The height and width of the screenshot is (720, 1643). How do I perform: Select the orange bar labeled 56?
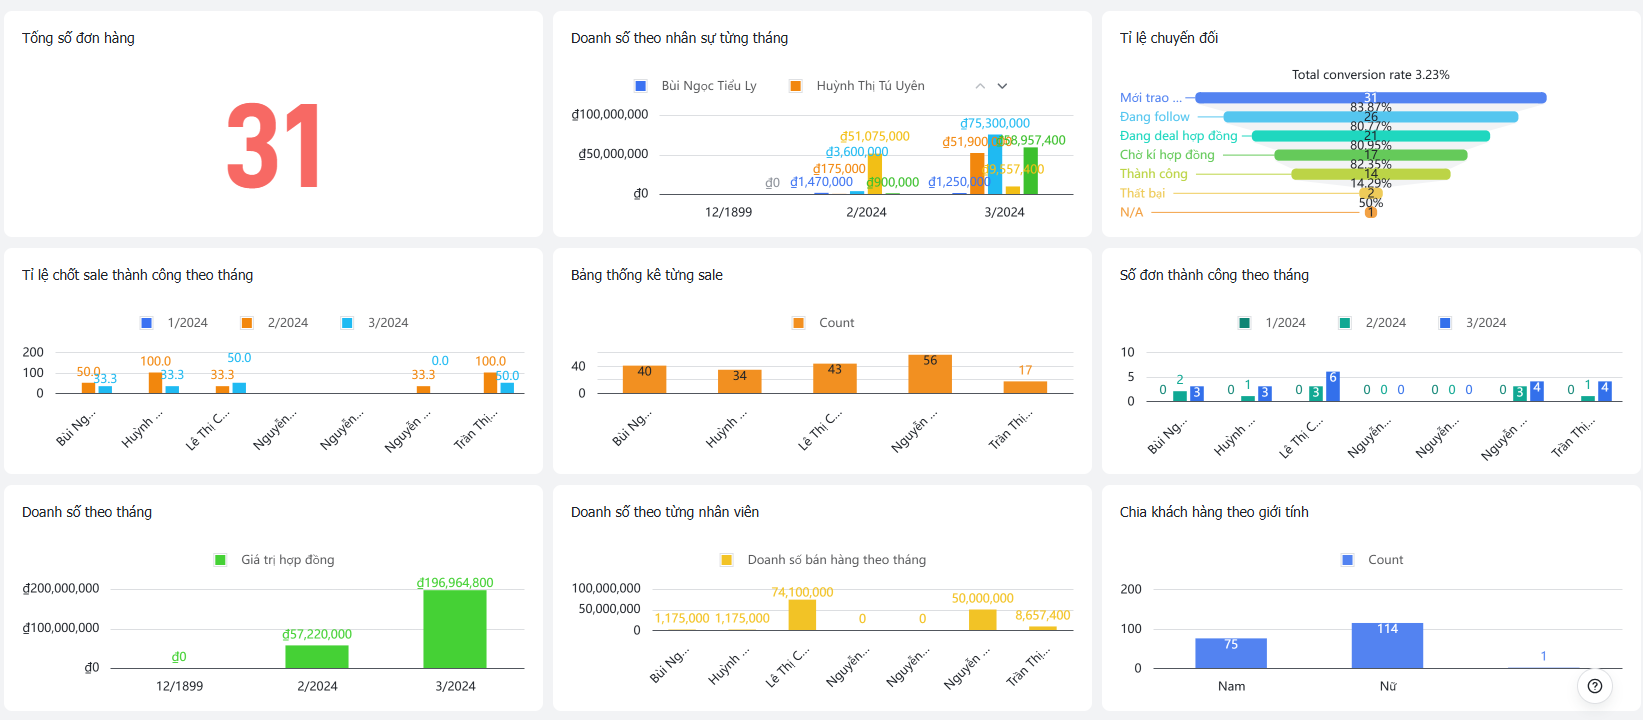930,374
